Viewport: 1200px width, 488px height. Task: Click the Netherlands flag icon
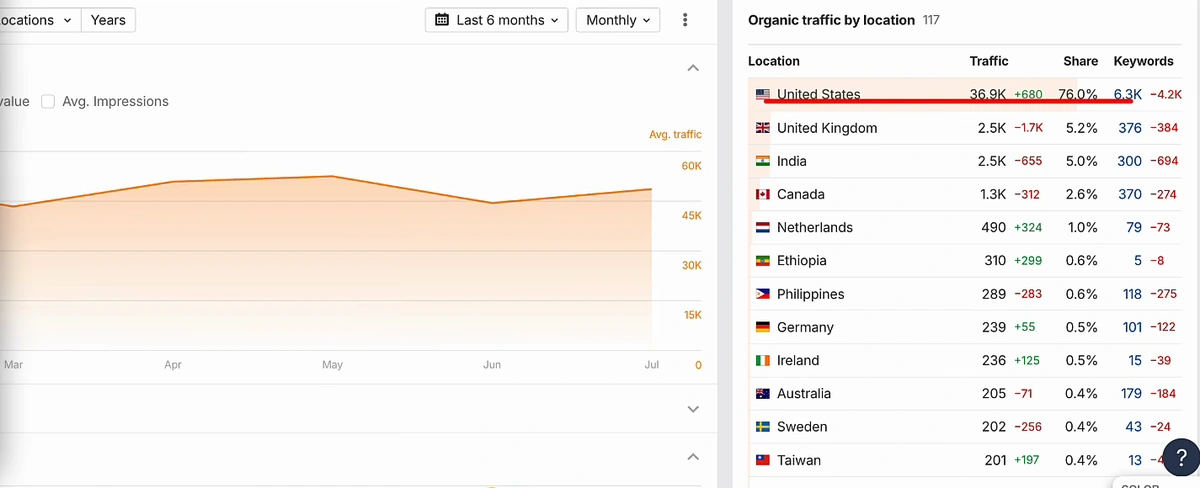click(763, 227)
